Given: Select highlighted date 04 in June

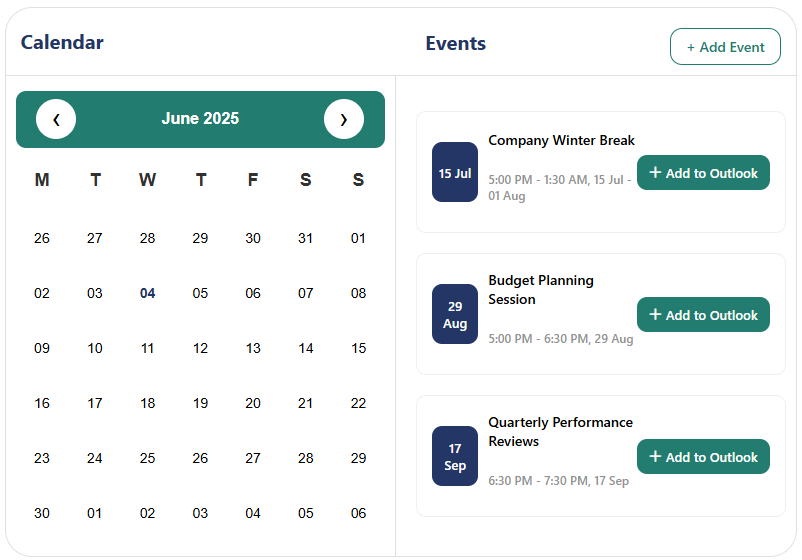Looking at the screenshot, I should pos(147,294).
